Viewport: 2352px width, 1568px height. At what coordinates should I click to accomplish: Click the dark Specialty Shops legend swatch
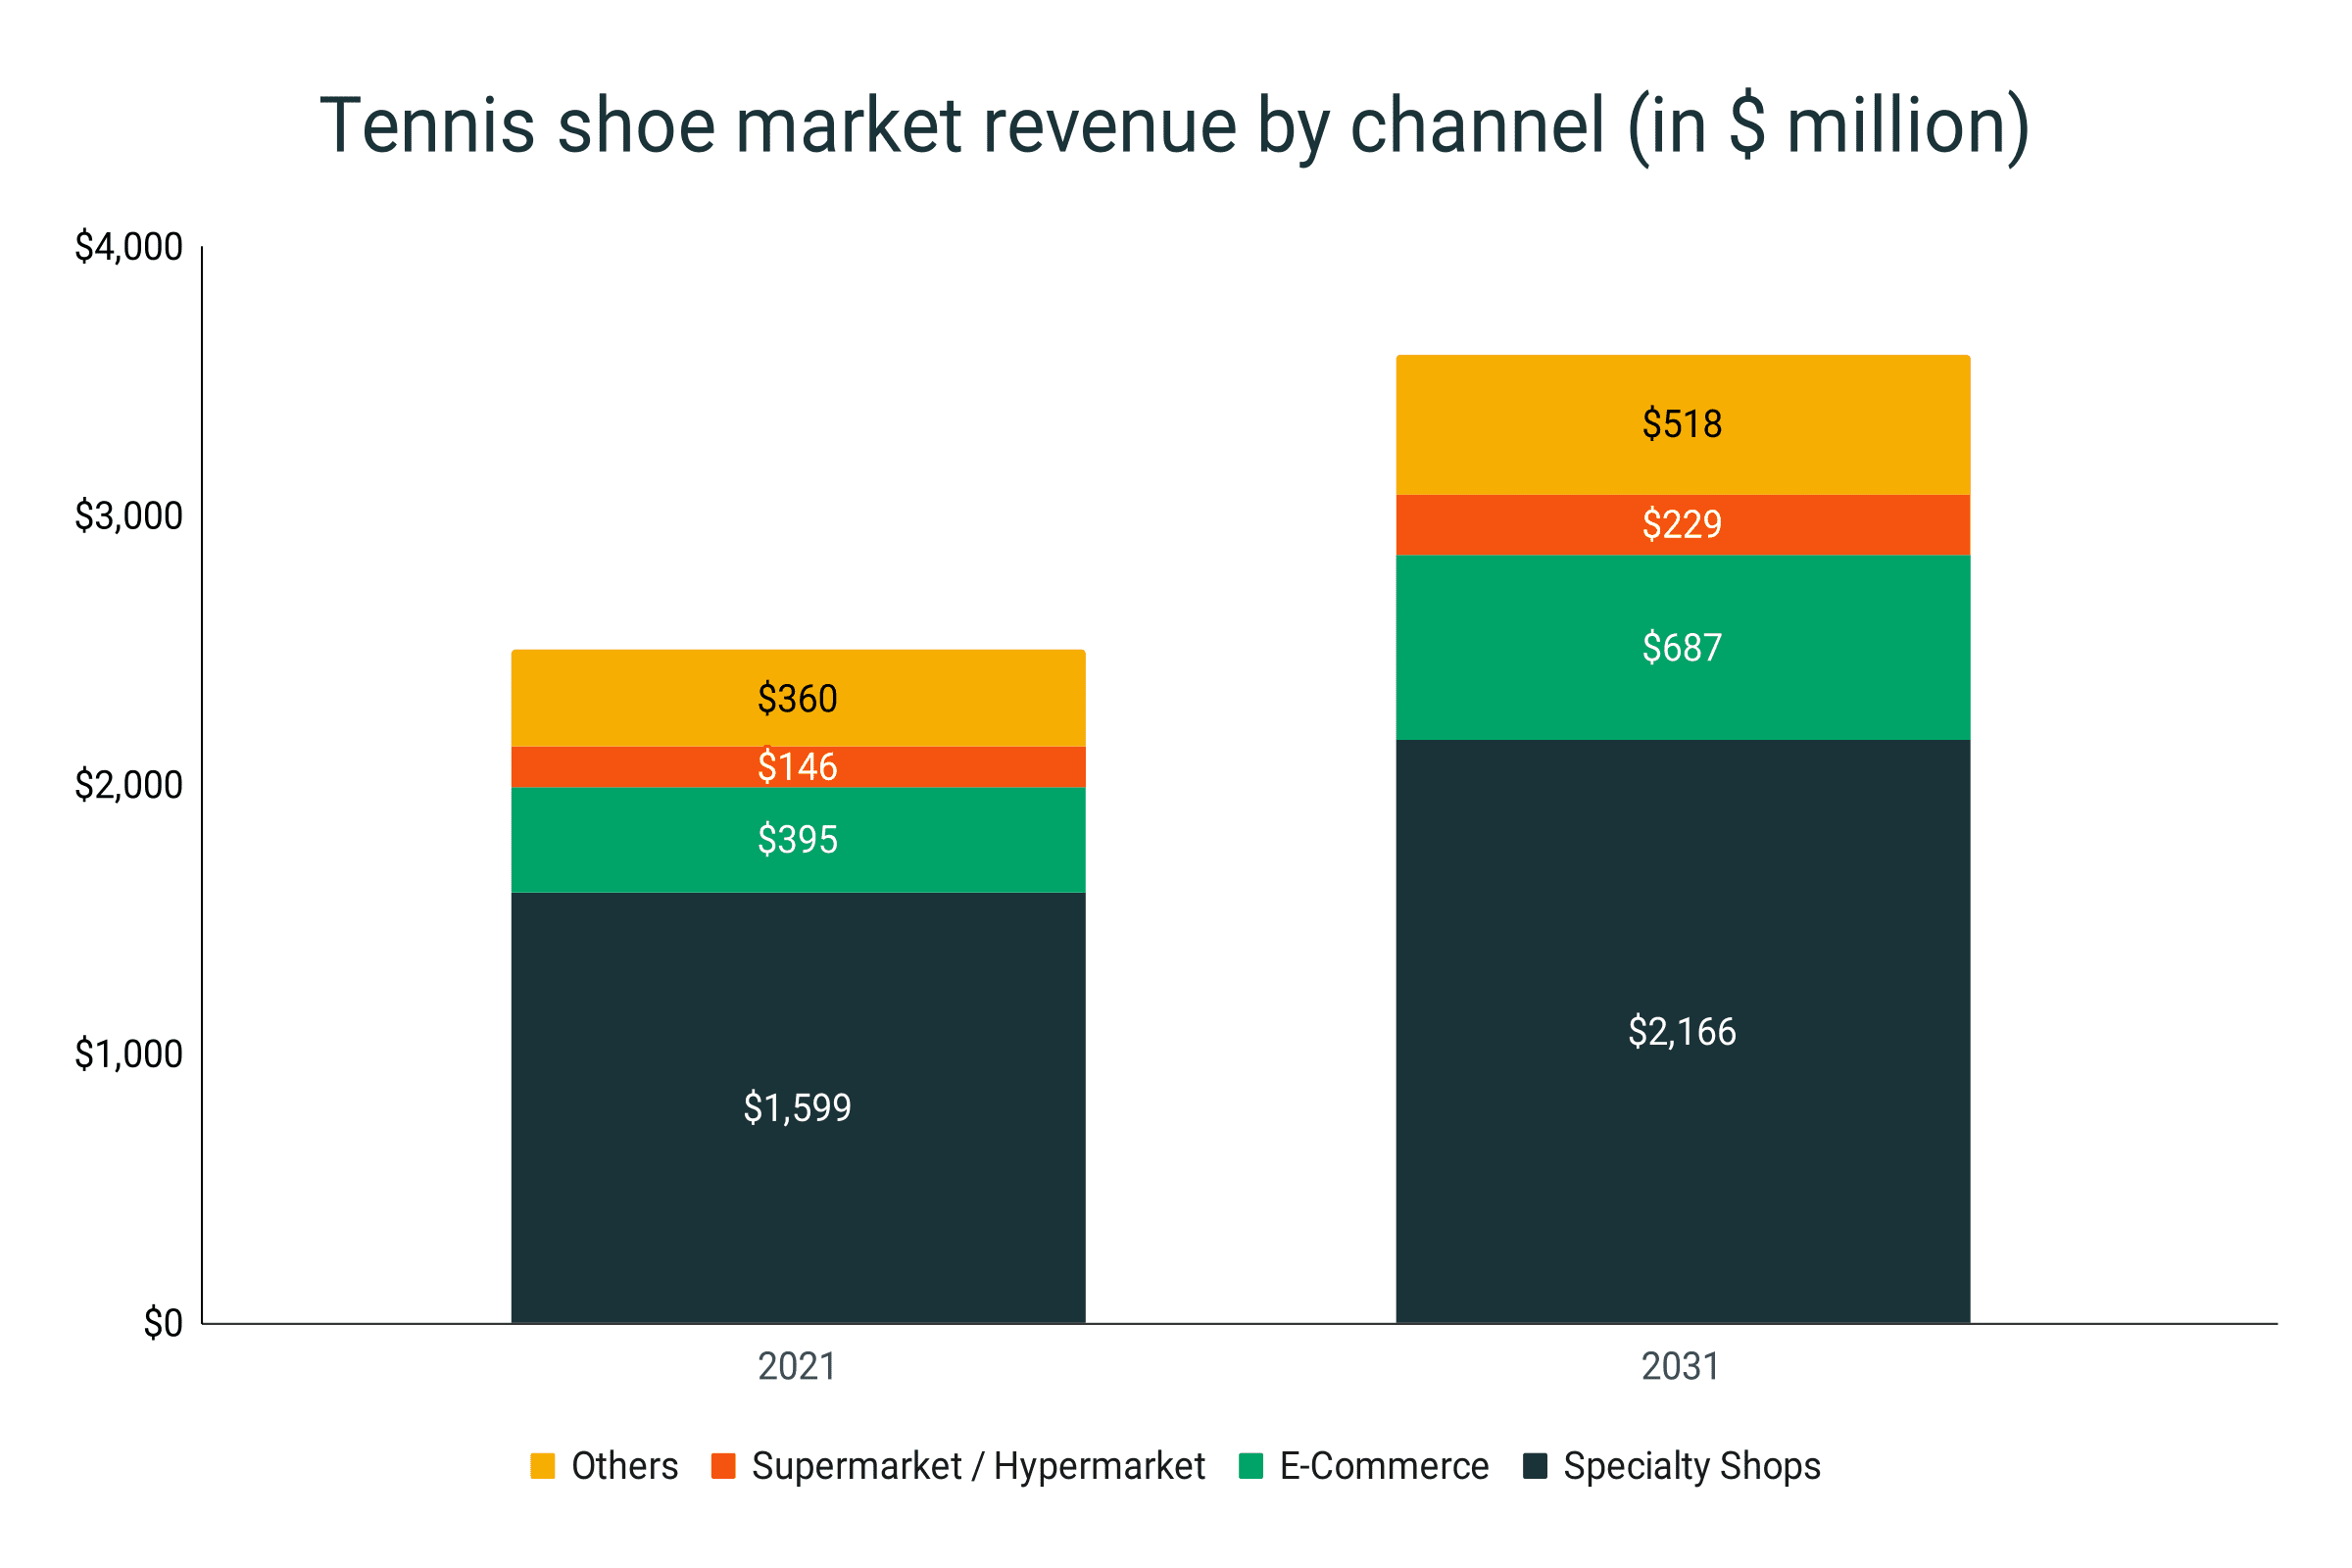pyautogui.click(x=1535, y=1466)
